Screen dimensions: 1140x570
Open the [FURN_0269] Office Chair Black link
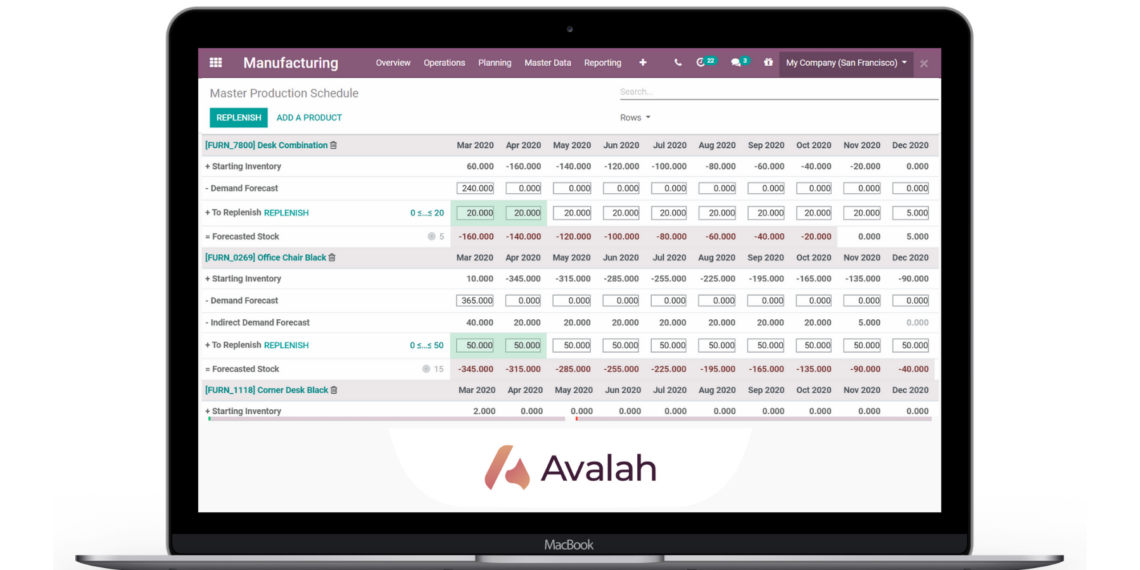click(x=265, y=258)
